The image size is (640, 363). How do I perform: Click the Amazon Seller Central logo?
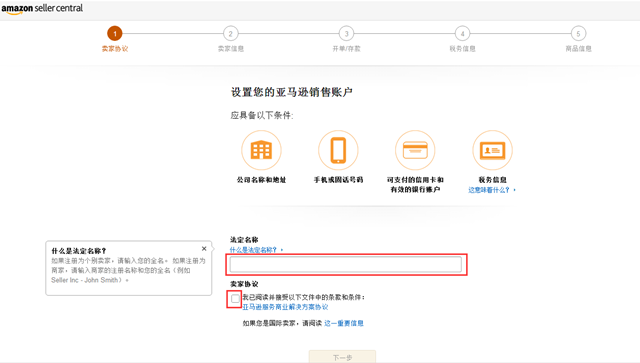(42, 9)
